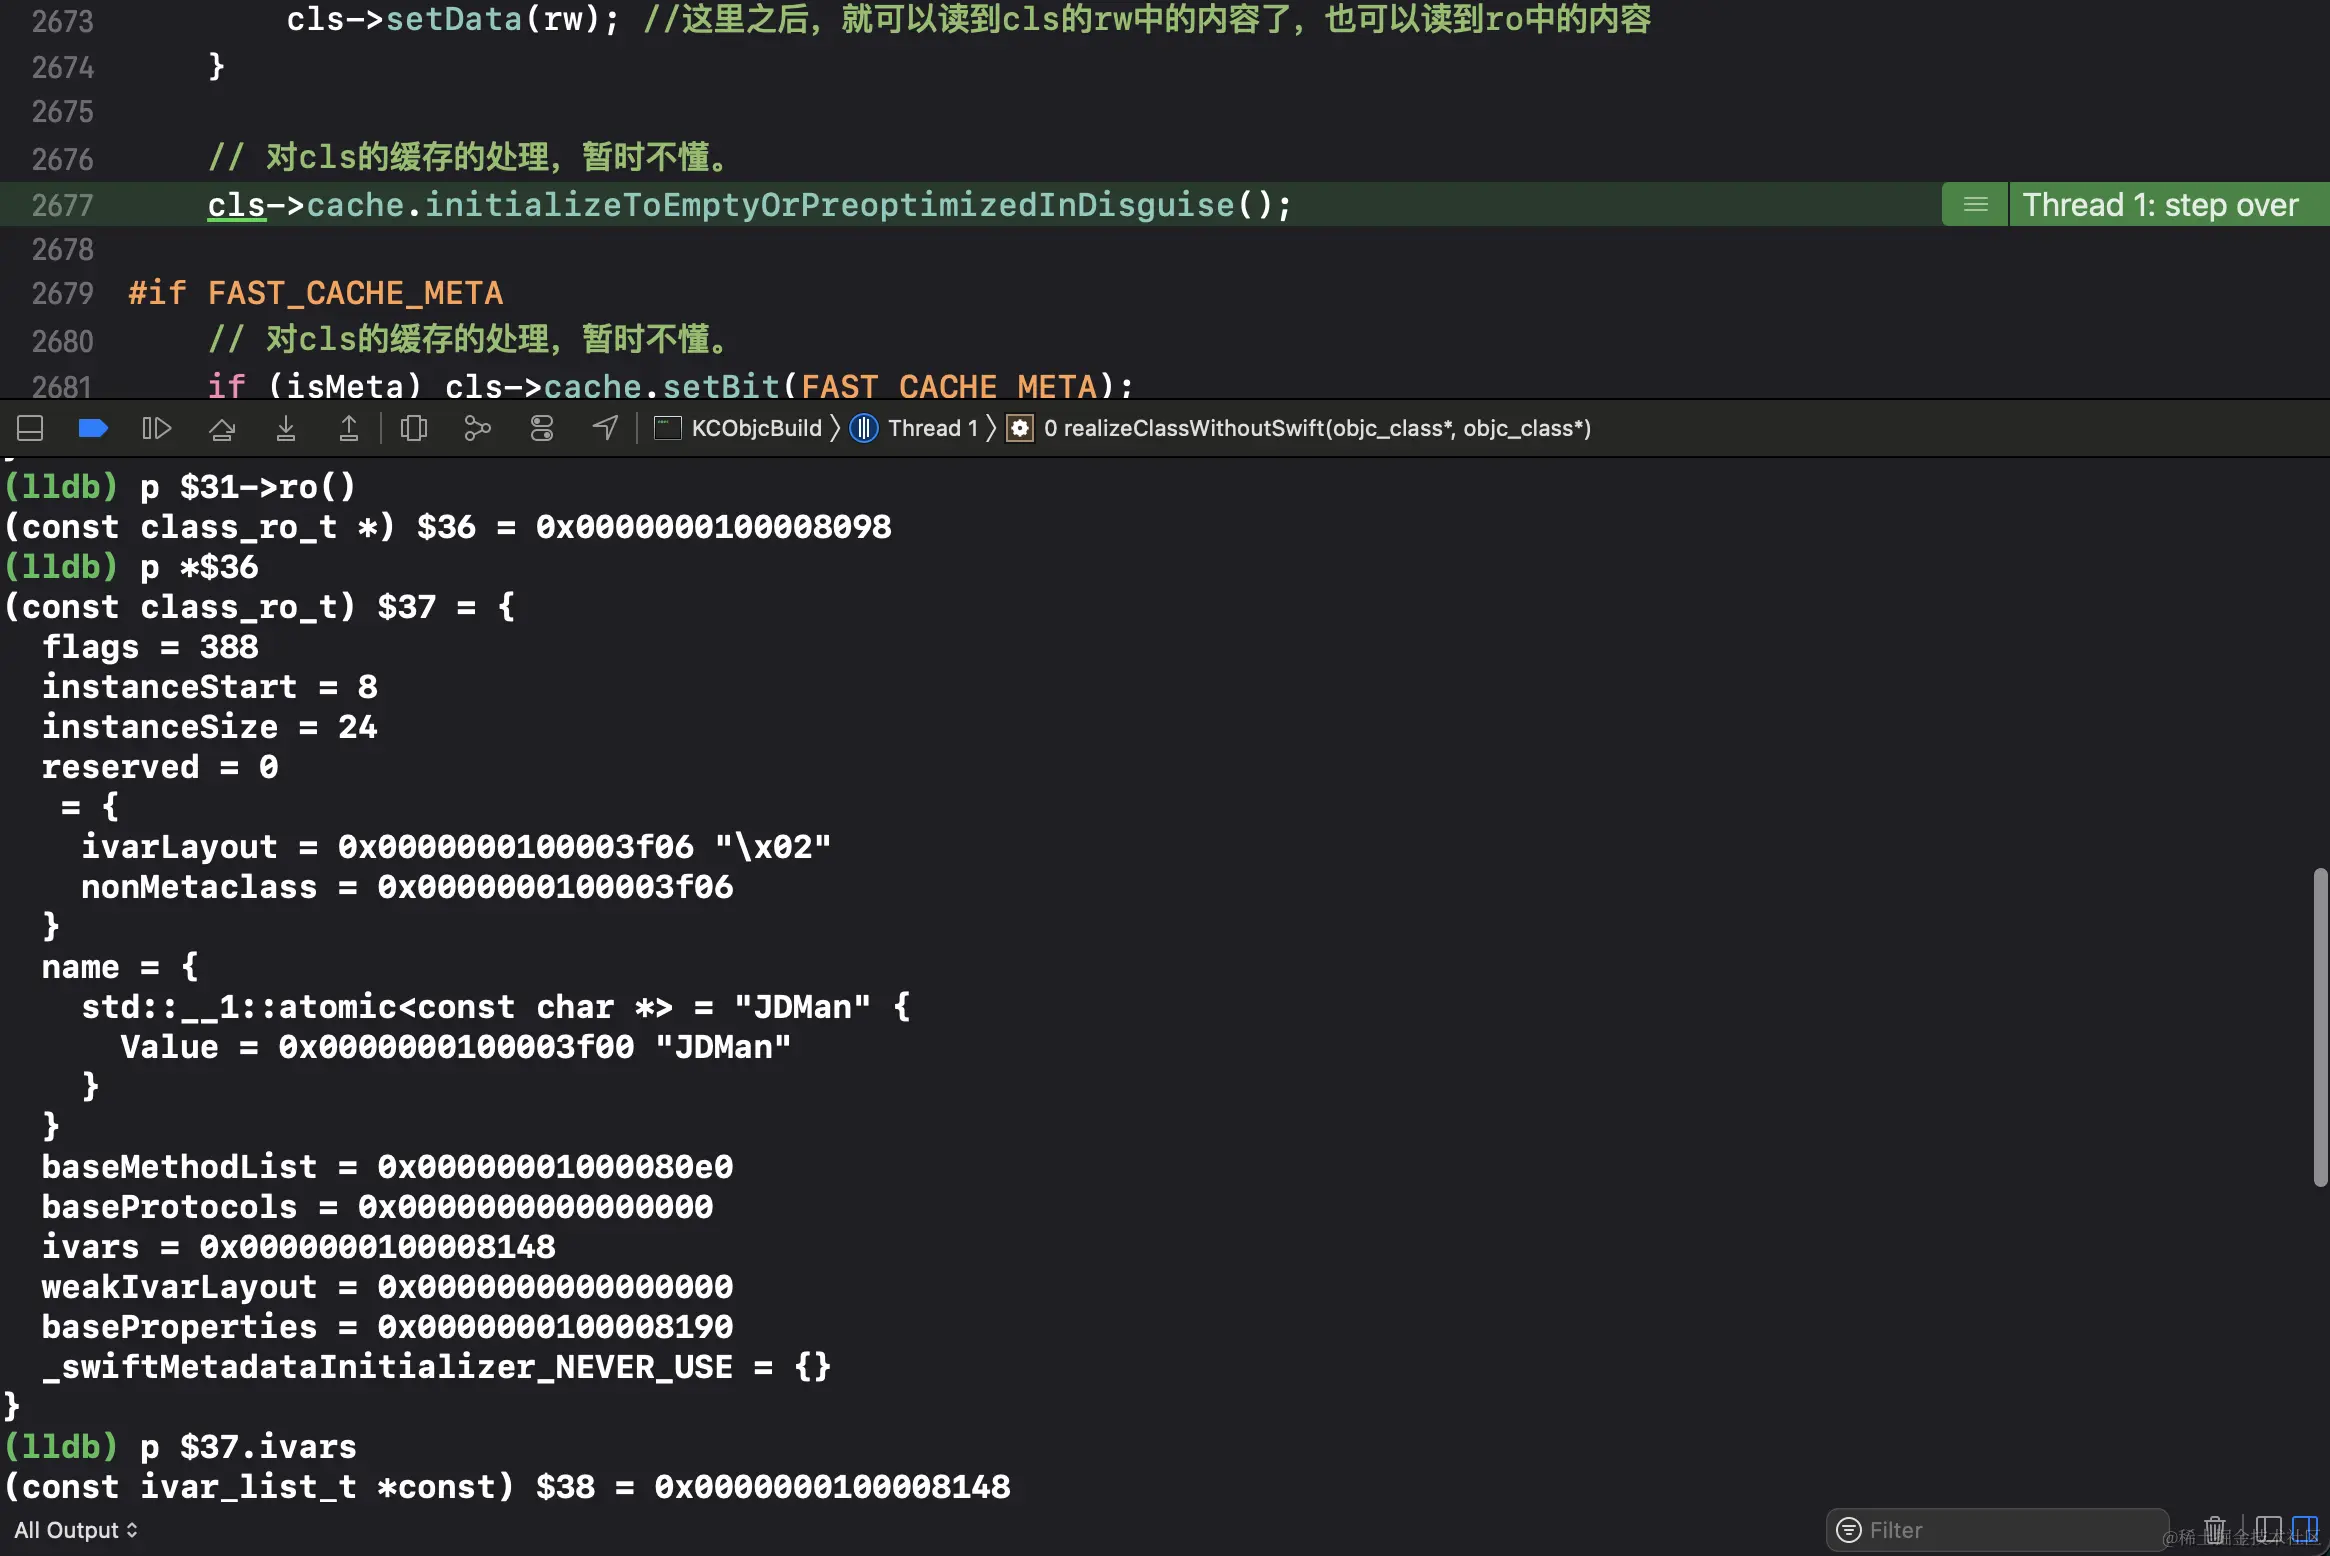Click '#if FAST_CACHE_META' directive

(315, 293)
